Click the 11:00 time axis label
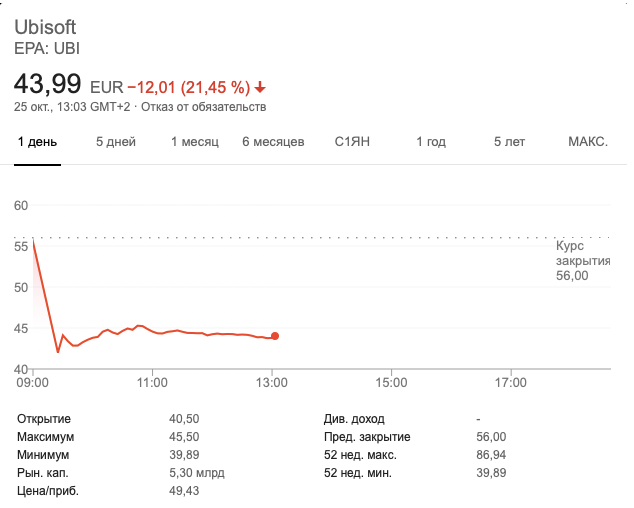Image resolution: width=634 pixels, height=508 pixels. coord(152,382)
